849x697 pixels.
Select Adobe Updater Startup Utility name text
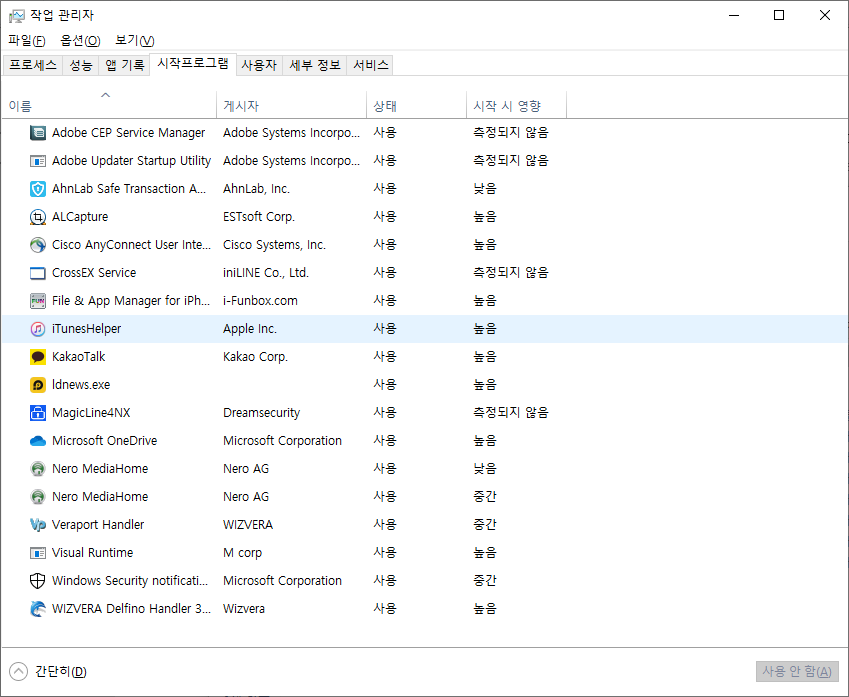tap(131, 161)
